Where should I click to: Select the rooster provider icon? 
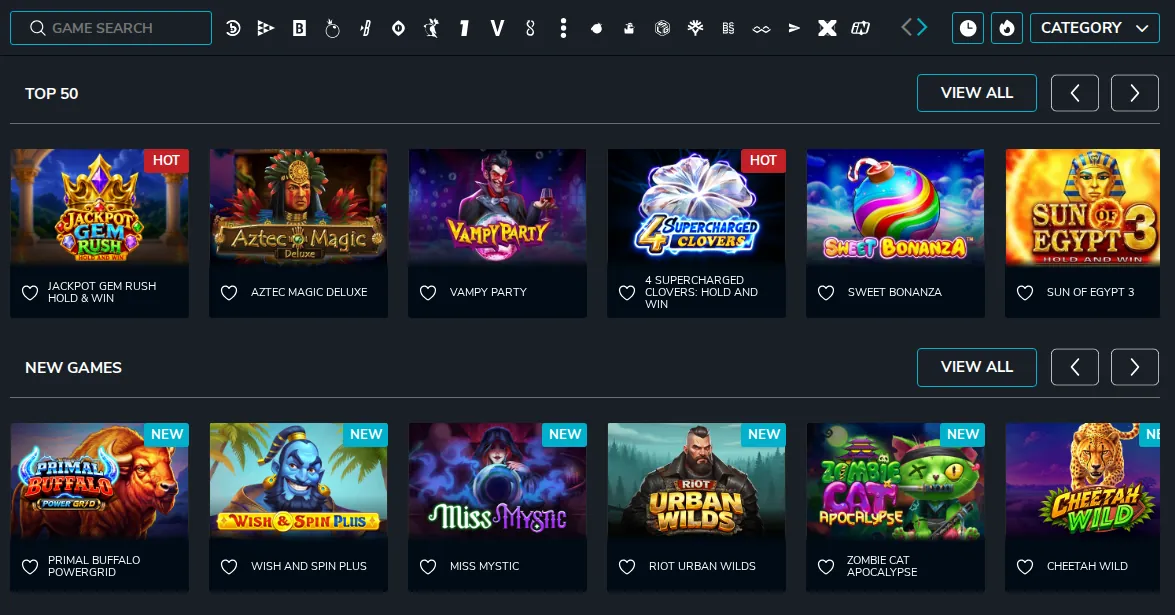[432, 28]
